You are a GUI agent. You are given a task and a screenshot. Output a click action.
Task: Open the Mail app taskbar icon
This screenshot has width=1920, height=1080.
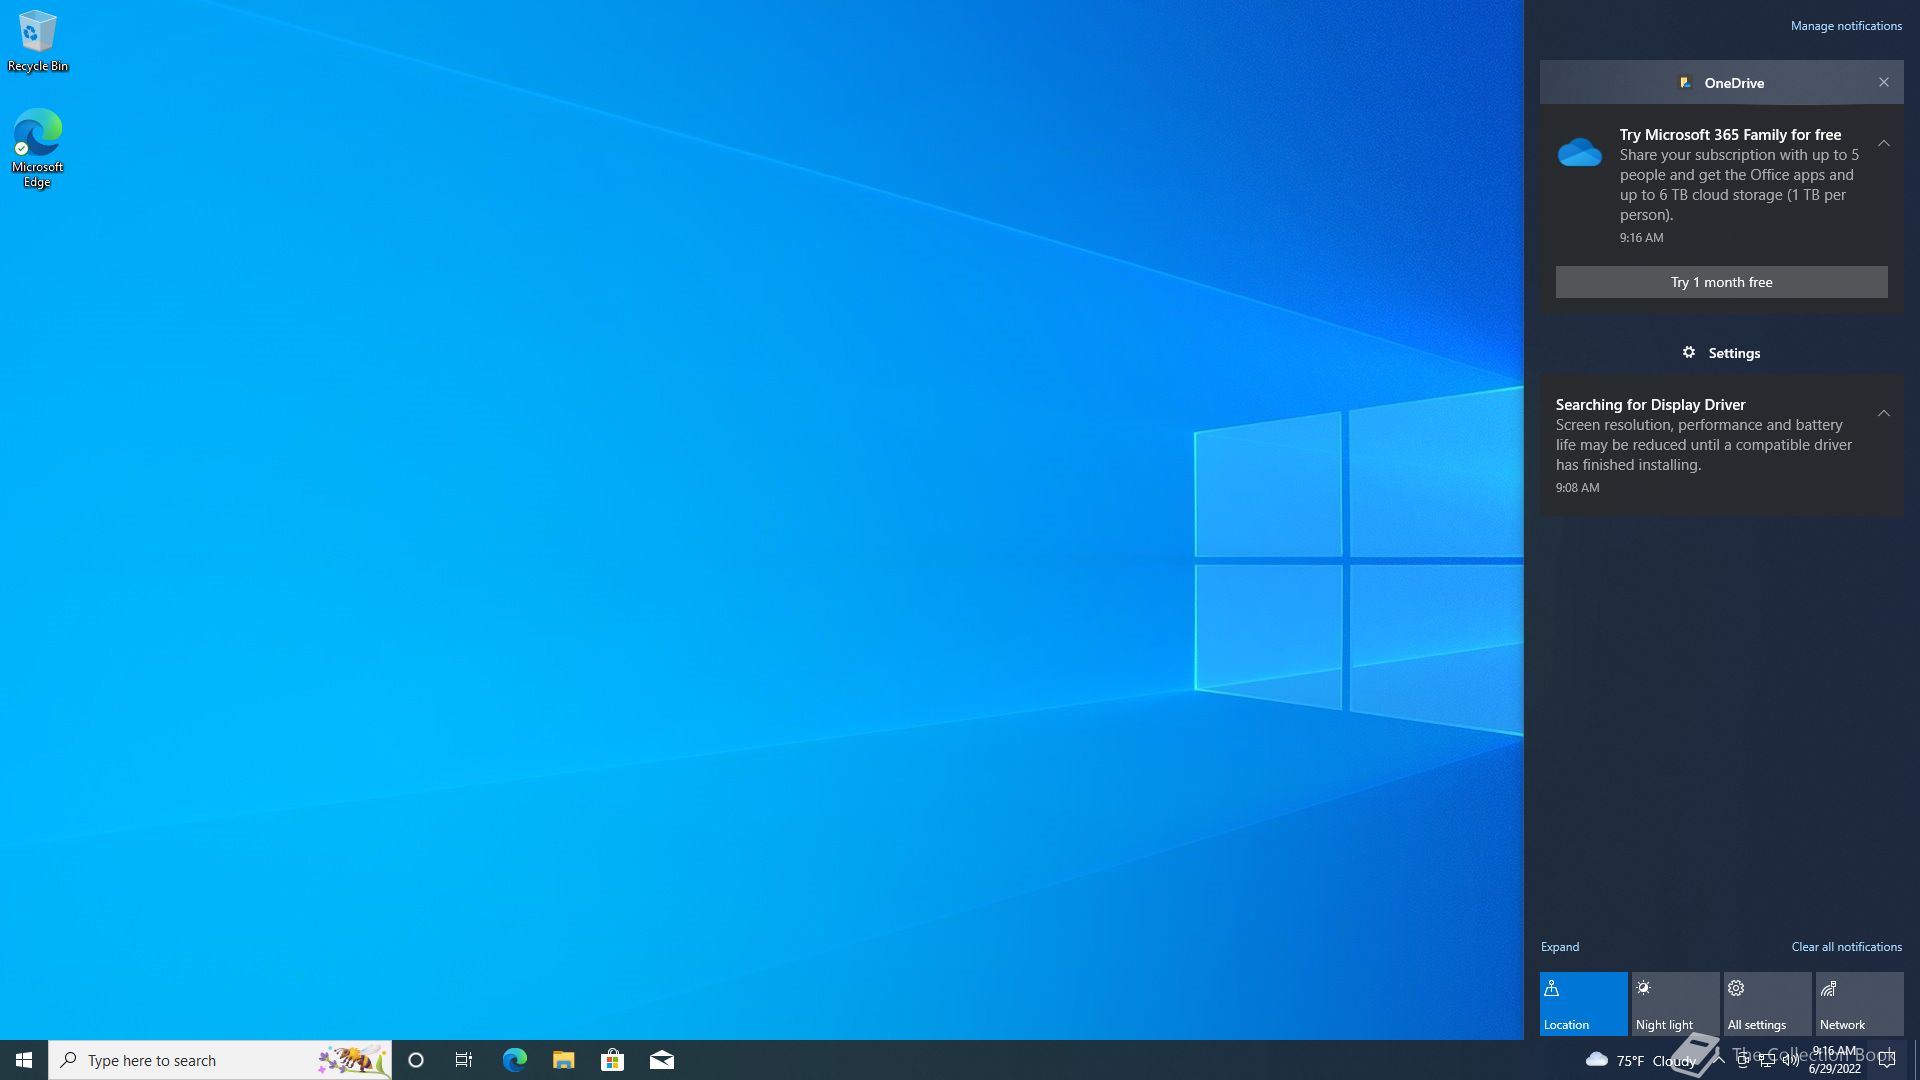click(661, 1060)
